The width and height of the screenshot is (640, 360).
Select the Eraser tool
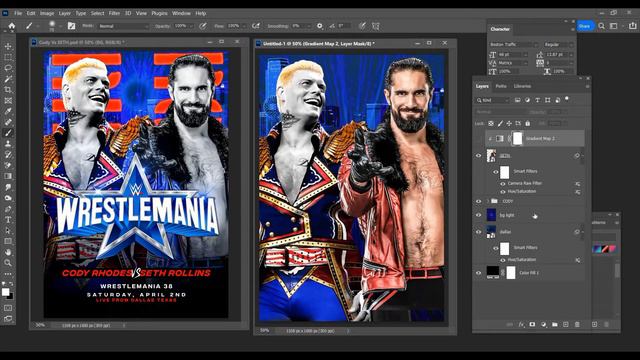click(x=8, y=165)
